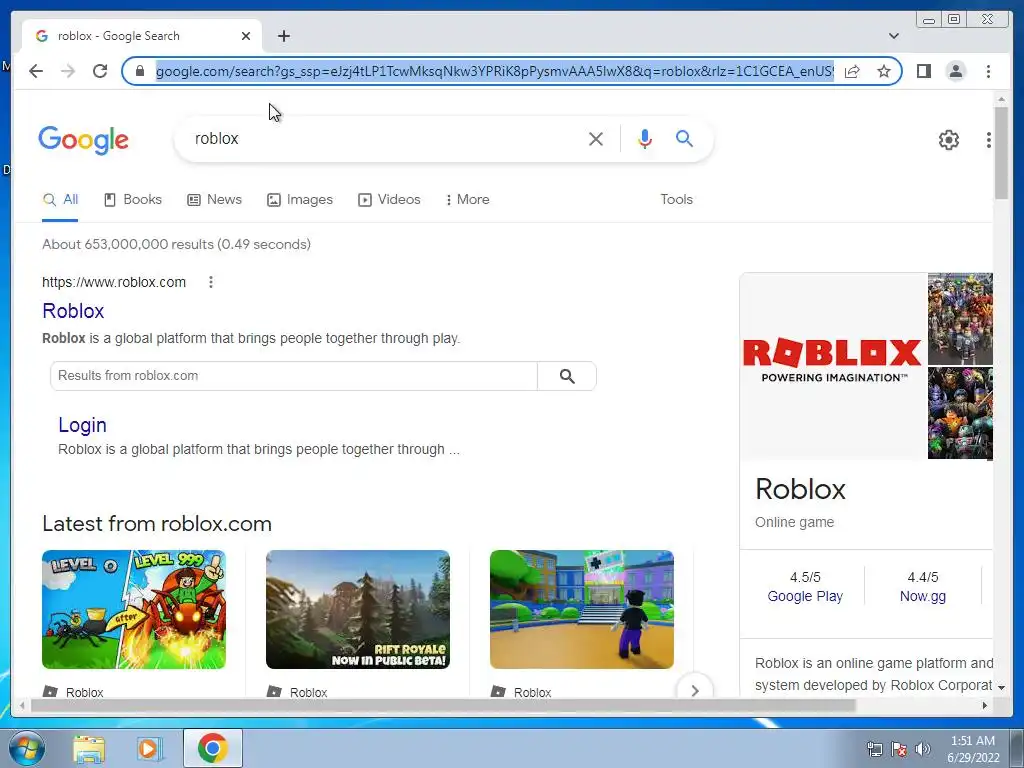The height and width of the screenshot is (768, 1024).
Task: Click the Results from roblox.com field
Action: pos(294,376)
